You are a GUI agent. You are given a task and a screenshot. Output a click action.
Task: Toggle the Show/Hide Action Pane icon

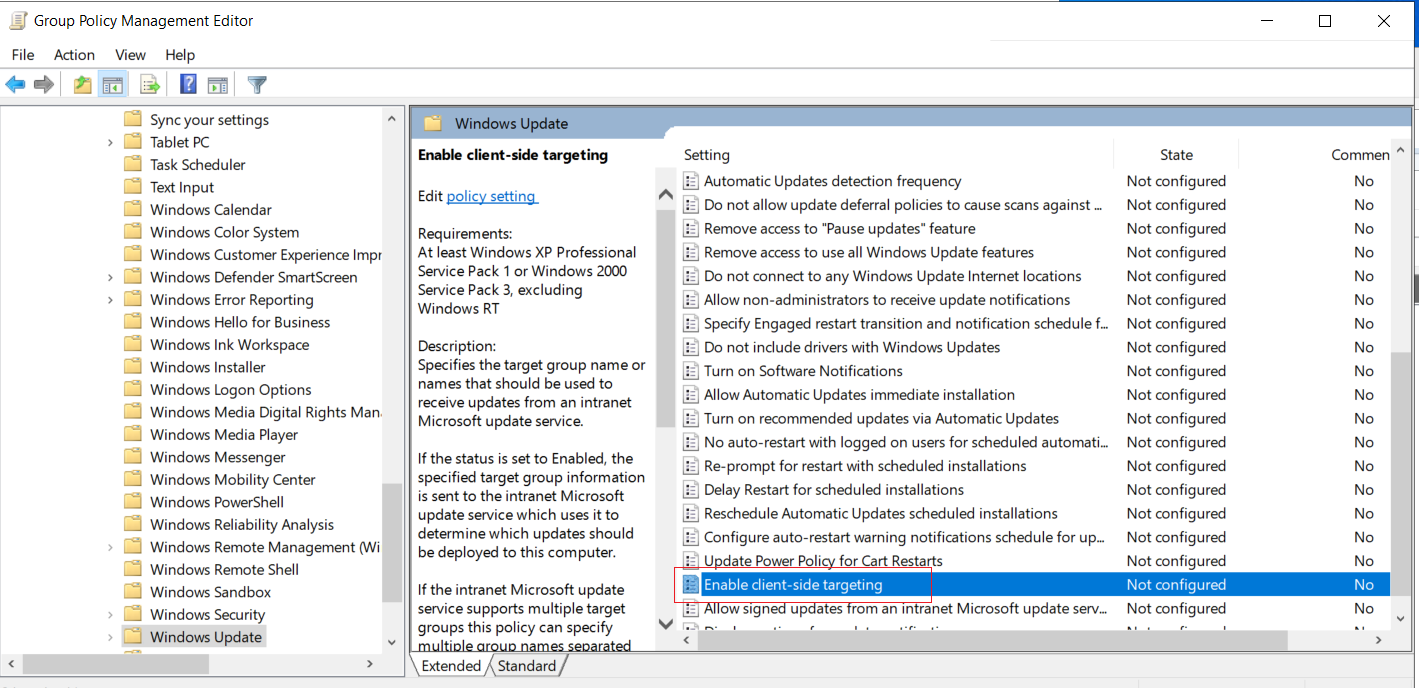pos(218,85)
